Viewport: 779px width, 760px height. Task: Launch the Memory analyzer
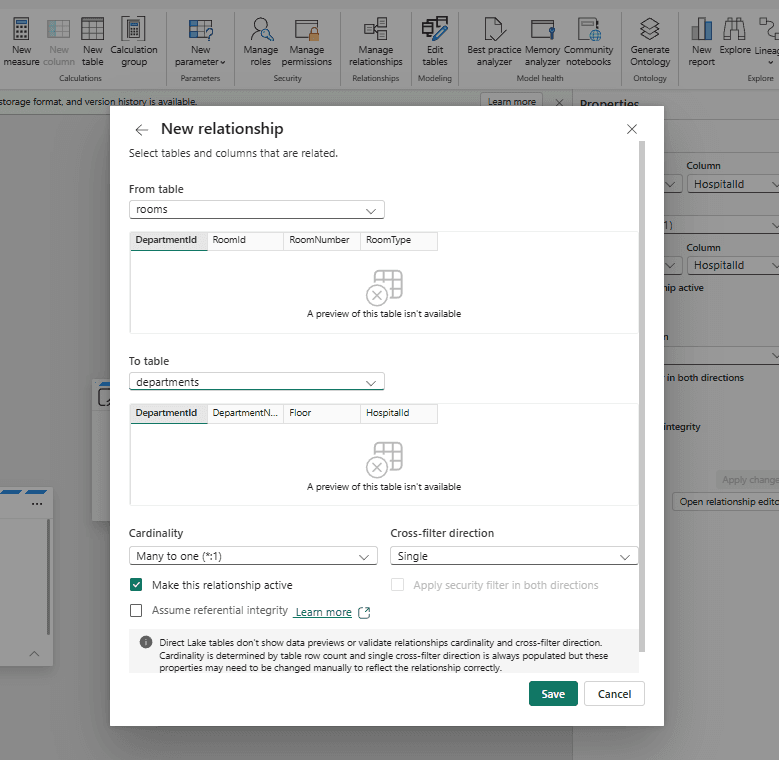click(542, 42)
